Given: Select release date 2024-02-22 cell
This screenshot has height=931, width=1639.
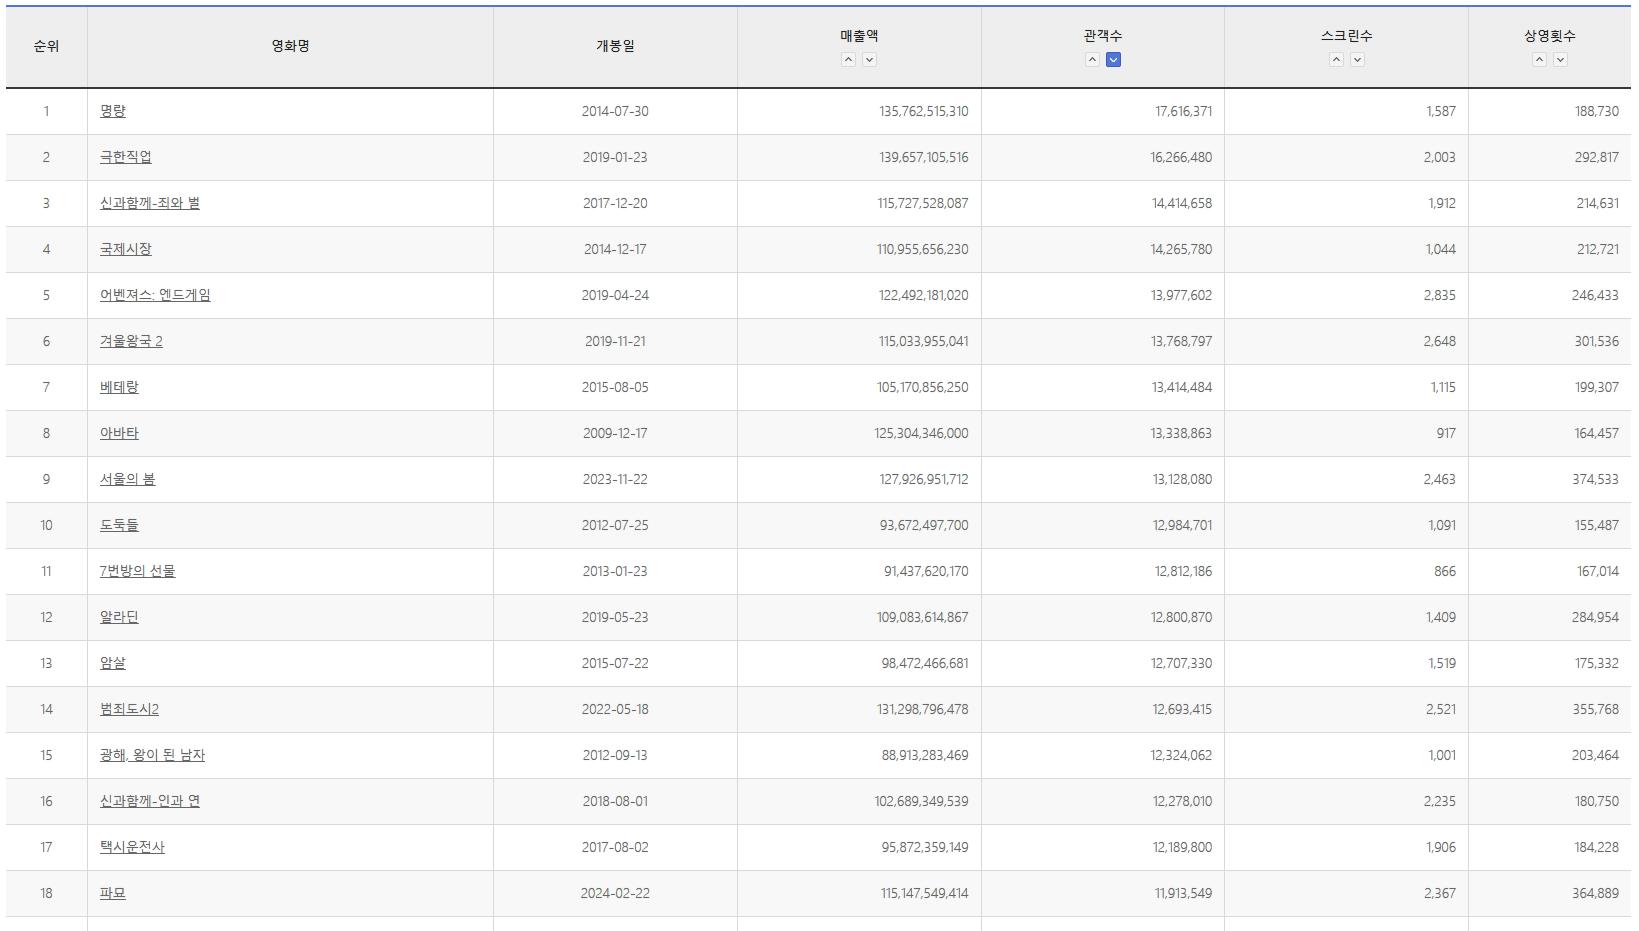Looking at the screenshot, I should click(615, 893).
